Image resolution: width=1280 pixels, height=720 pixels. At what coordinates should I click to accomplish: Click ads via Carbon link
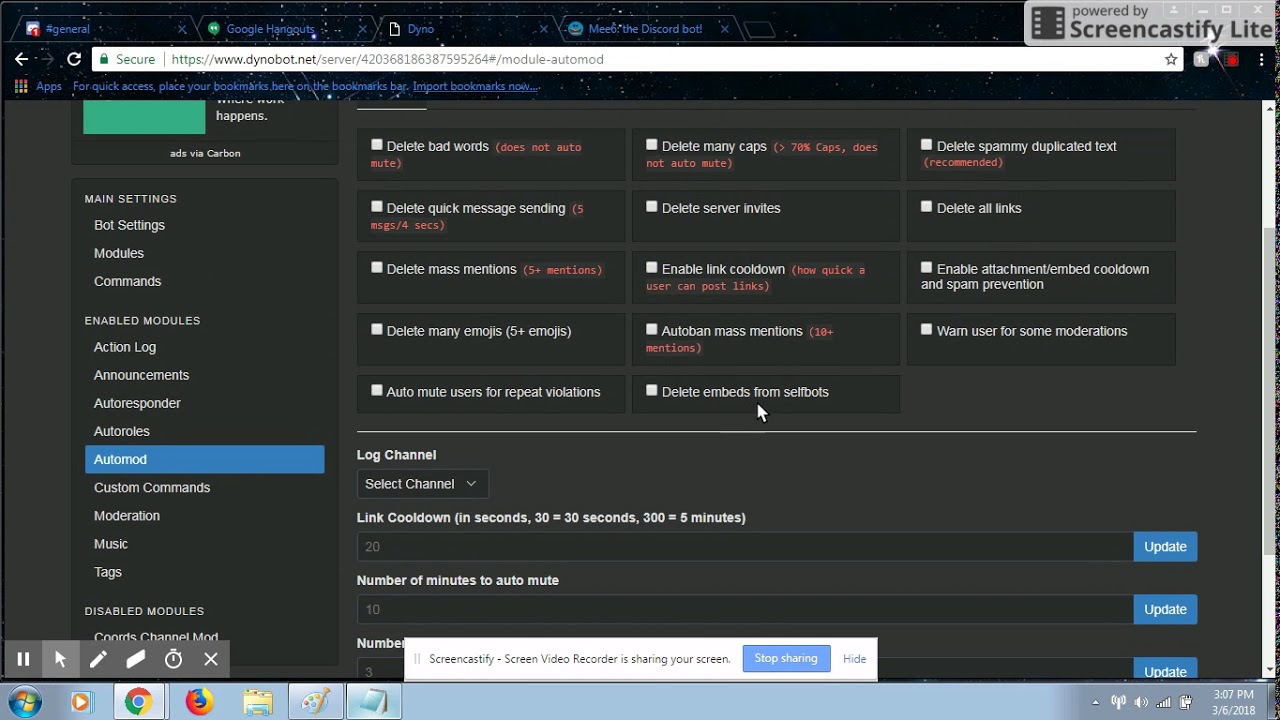pyautogui.click(x=205, y=153)
